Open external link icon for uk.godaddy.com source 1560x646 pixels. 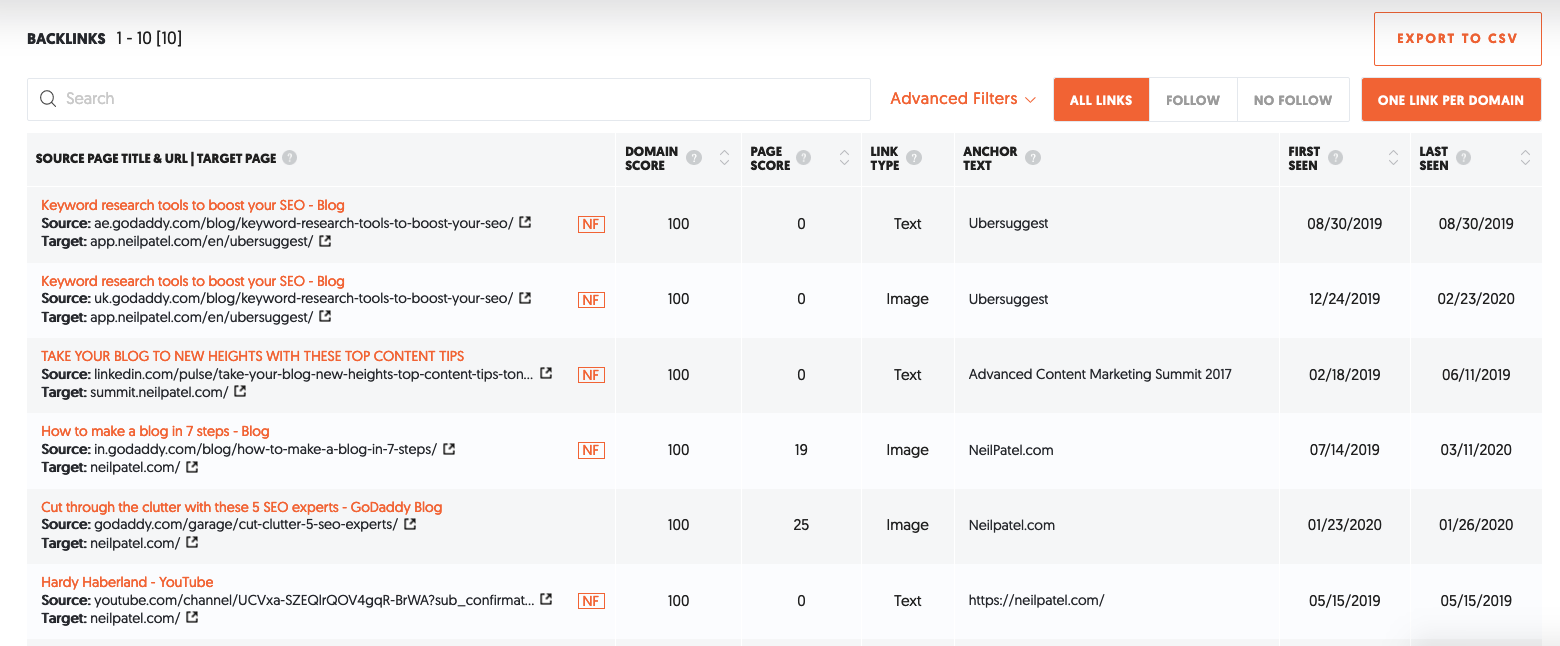point(526,298)
